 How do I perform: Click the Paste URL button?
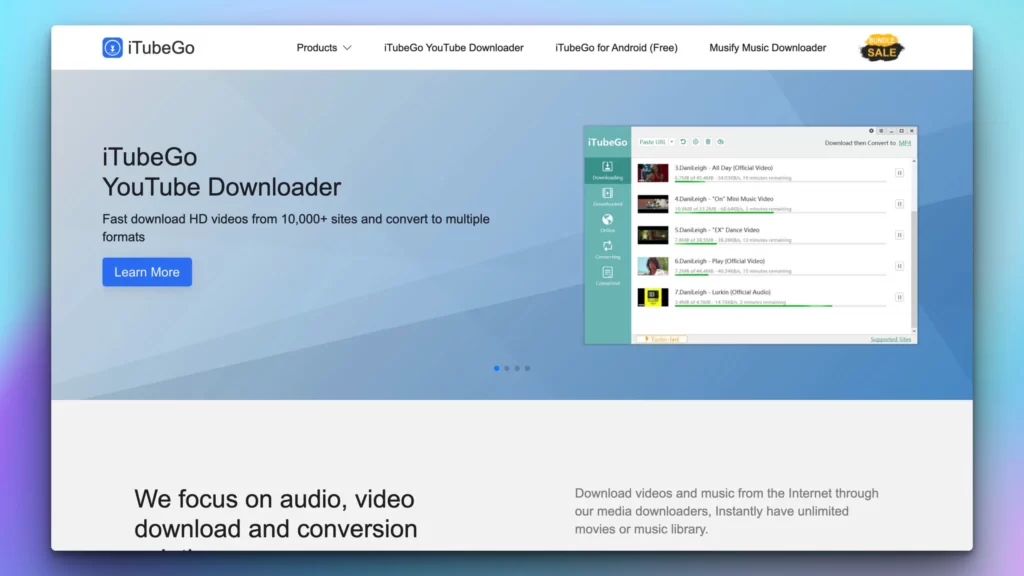[x=652, y=142]
